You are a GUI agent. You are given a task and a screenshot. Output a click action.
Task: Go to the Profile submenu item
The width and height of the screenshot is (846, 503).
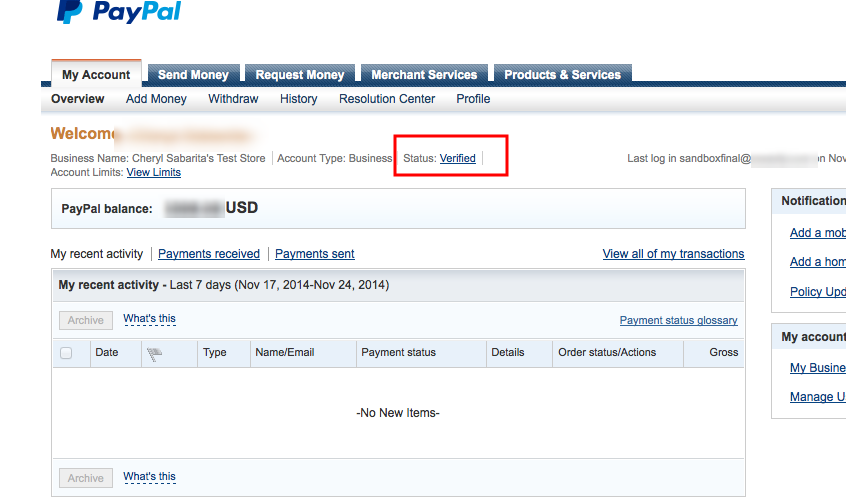[473, 99]
